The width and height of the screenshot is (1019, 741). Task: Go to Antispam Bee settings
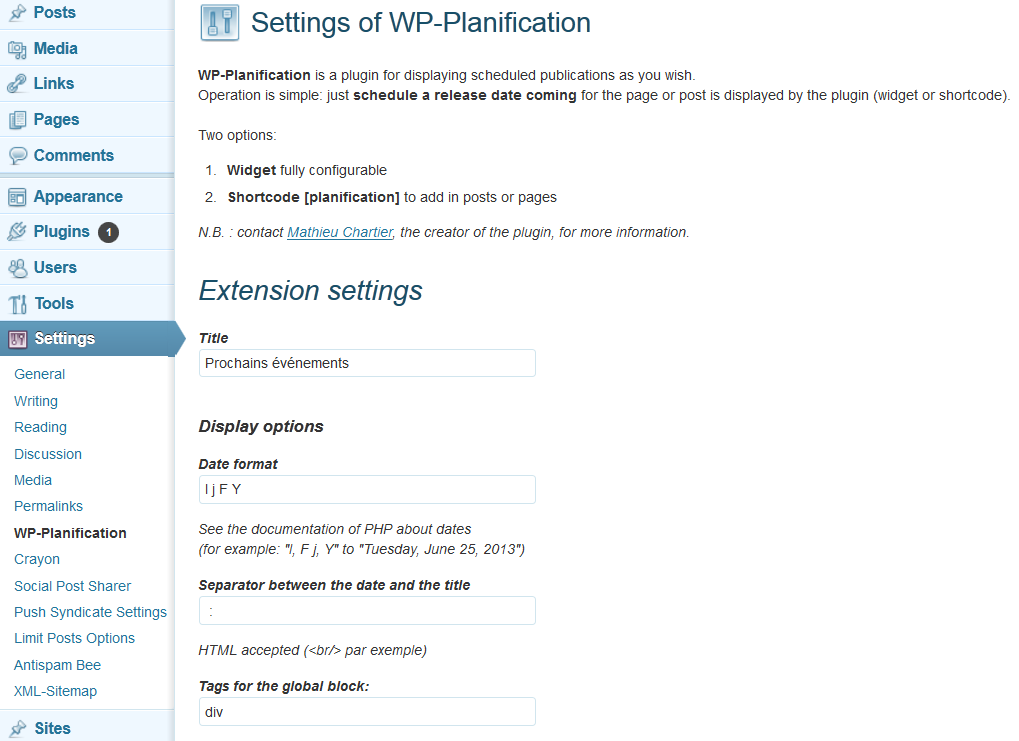click(x=58, y=666)
